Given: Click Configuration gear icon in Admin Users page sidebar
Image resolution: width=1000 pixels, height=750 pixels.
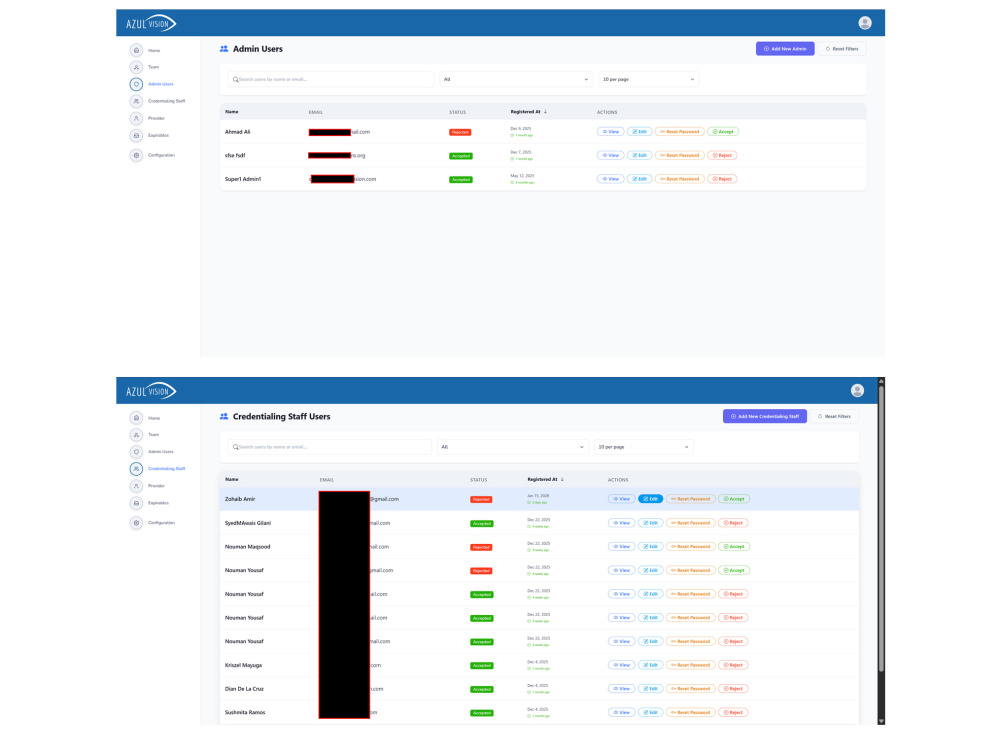Looking at the screenshot, I should point(136,155).
